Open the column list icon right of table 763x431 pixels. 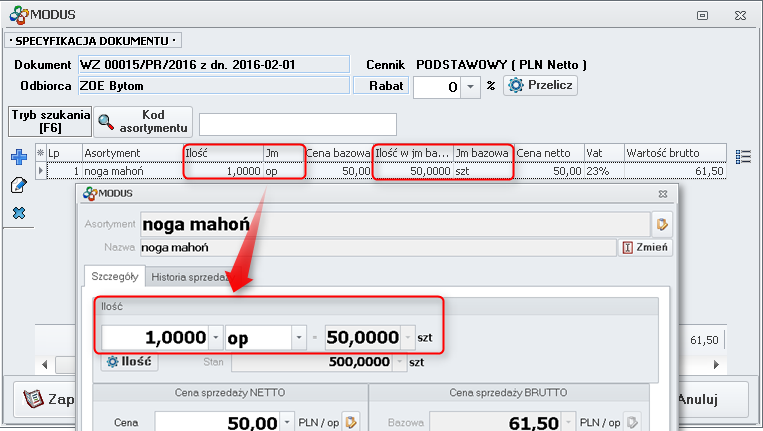[742, 156]
